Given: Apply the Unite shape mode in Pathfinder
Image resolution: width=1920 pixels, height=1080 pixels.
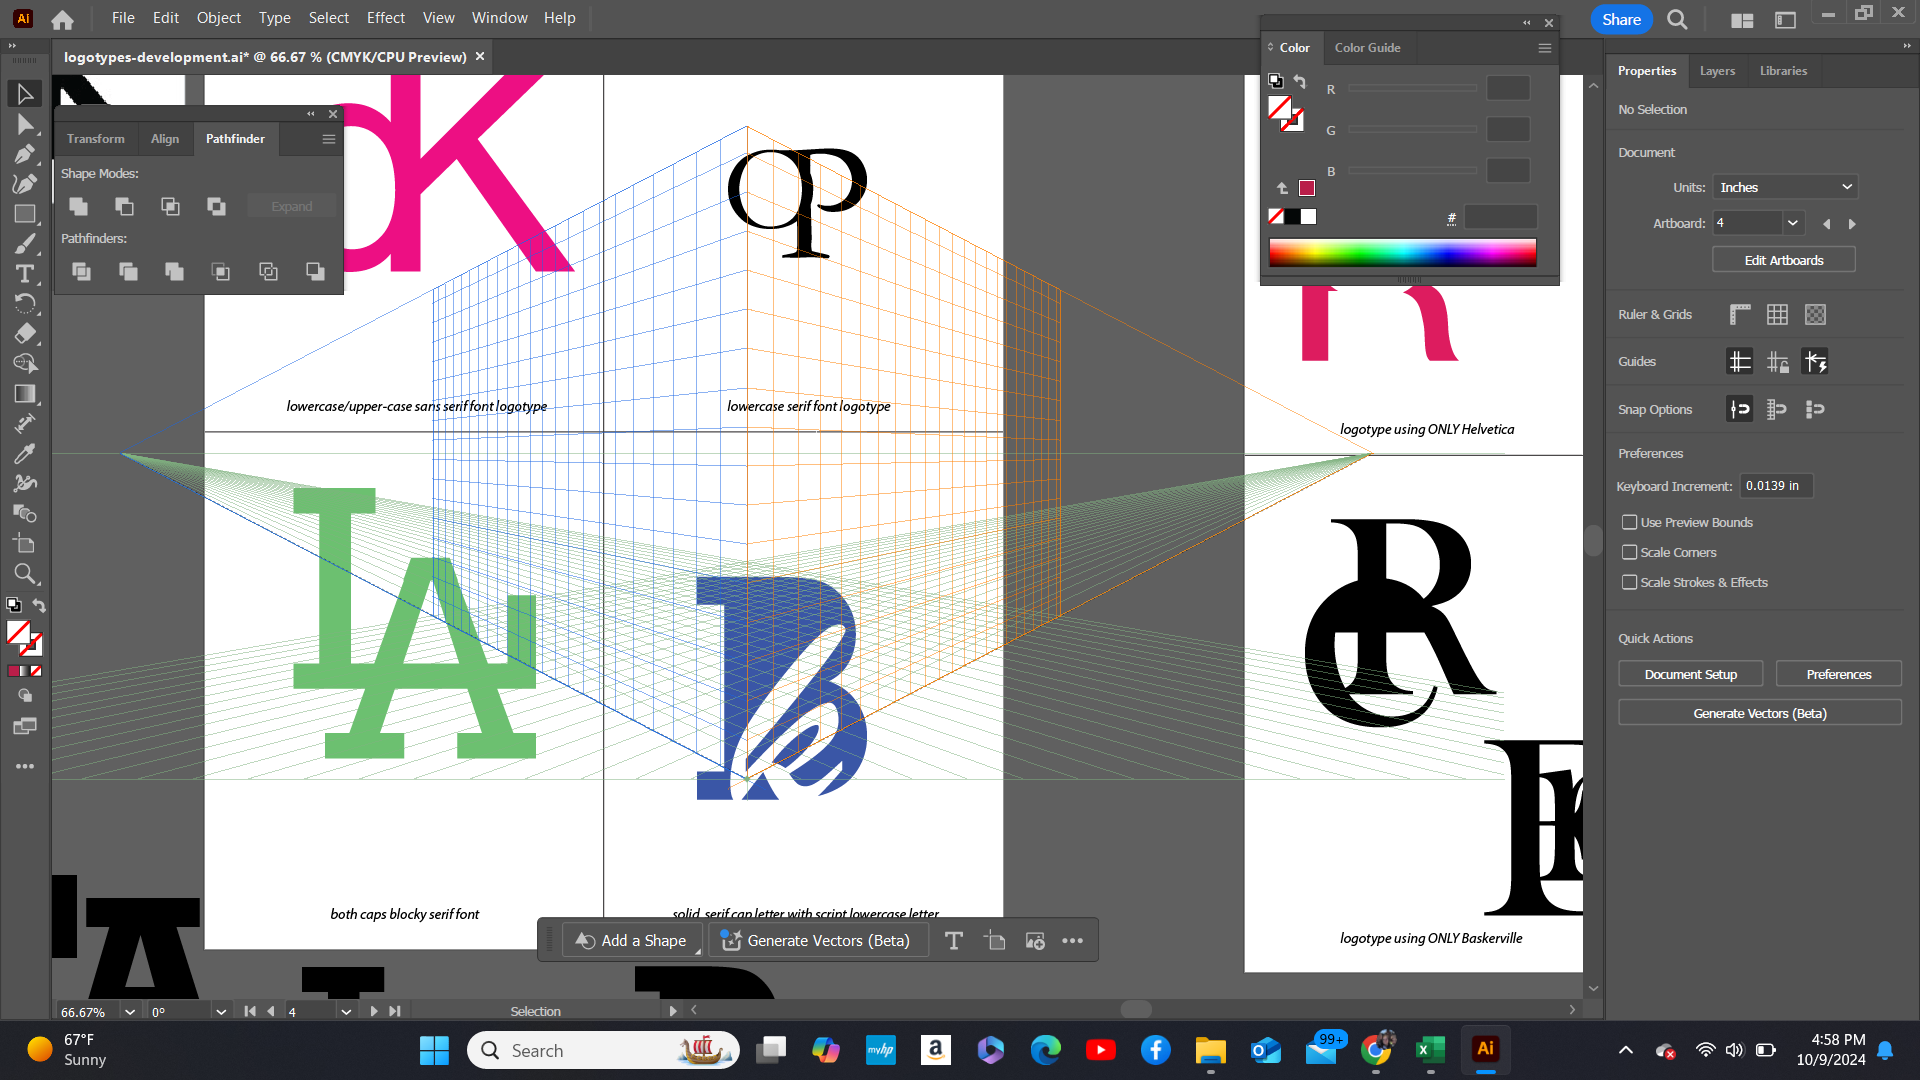Looking at the screenshot, I should coord(78,206).
